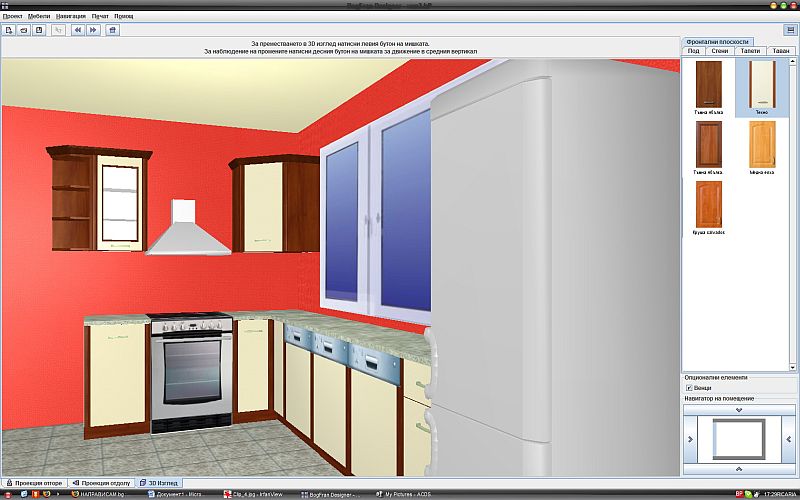Click the panel layout icon at top right
Viewport: 800px width, 500px height.
[790, 30]
